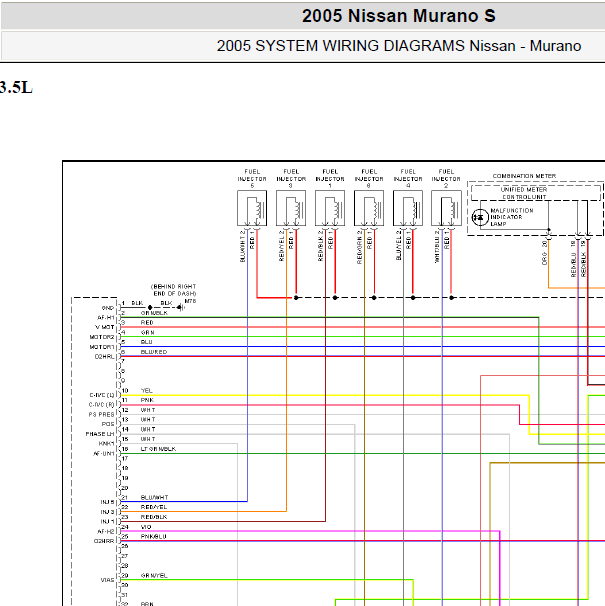Image resolution: width=605 pixels, height=606 pixels.
Task: Click the 'INJ 5' pin label
Action: pyautogui.click(x=107, y=502)
